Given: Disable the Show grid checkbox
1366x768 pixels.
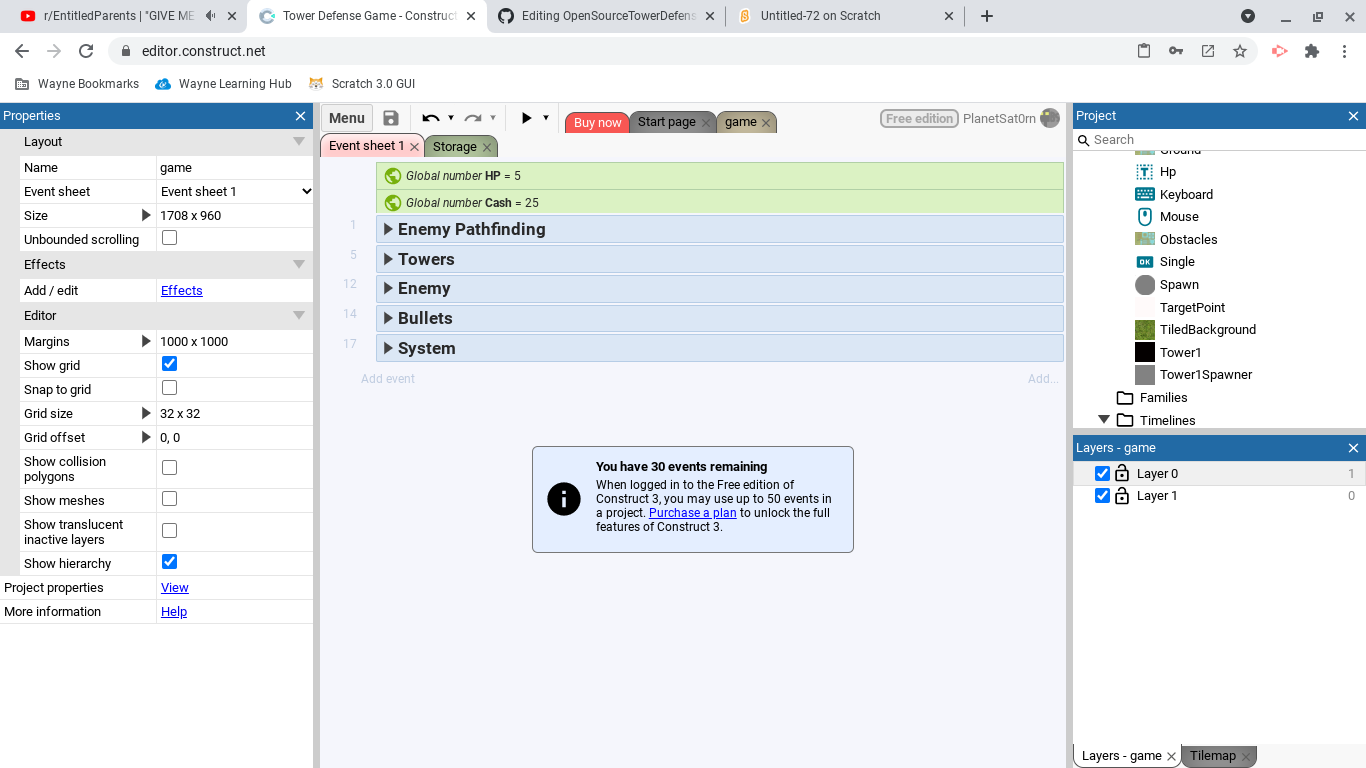Looking at the screenshot, I should [x=170, y=364].
